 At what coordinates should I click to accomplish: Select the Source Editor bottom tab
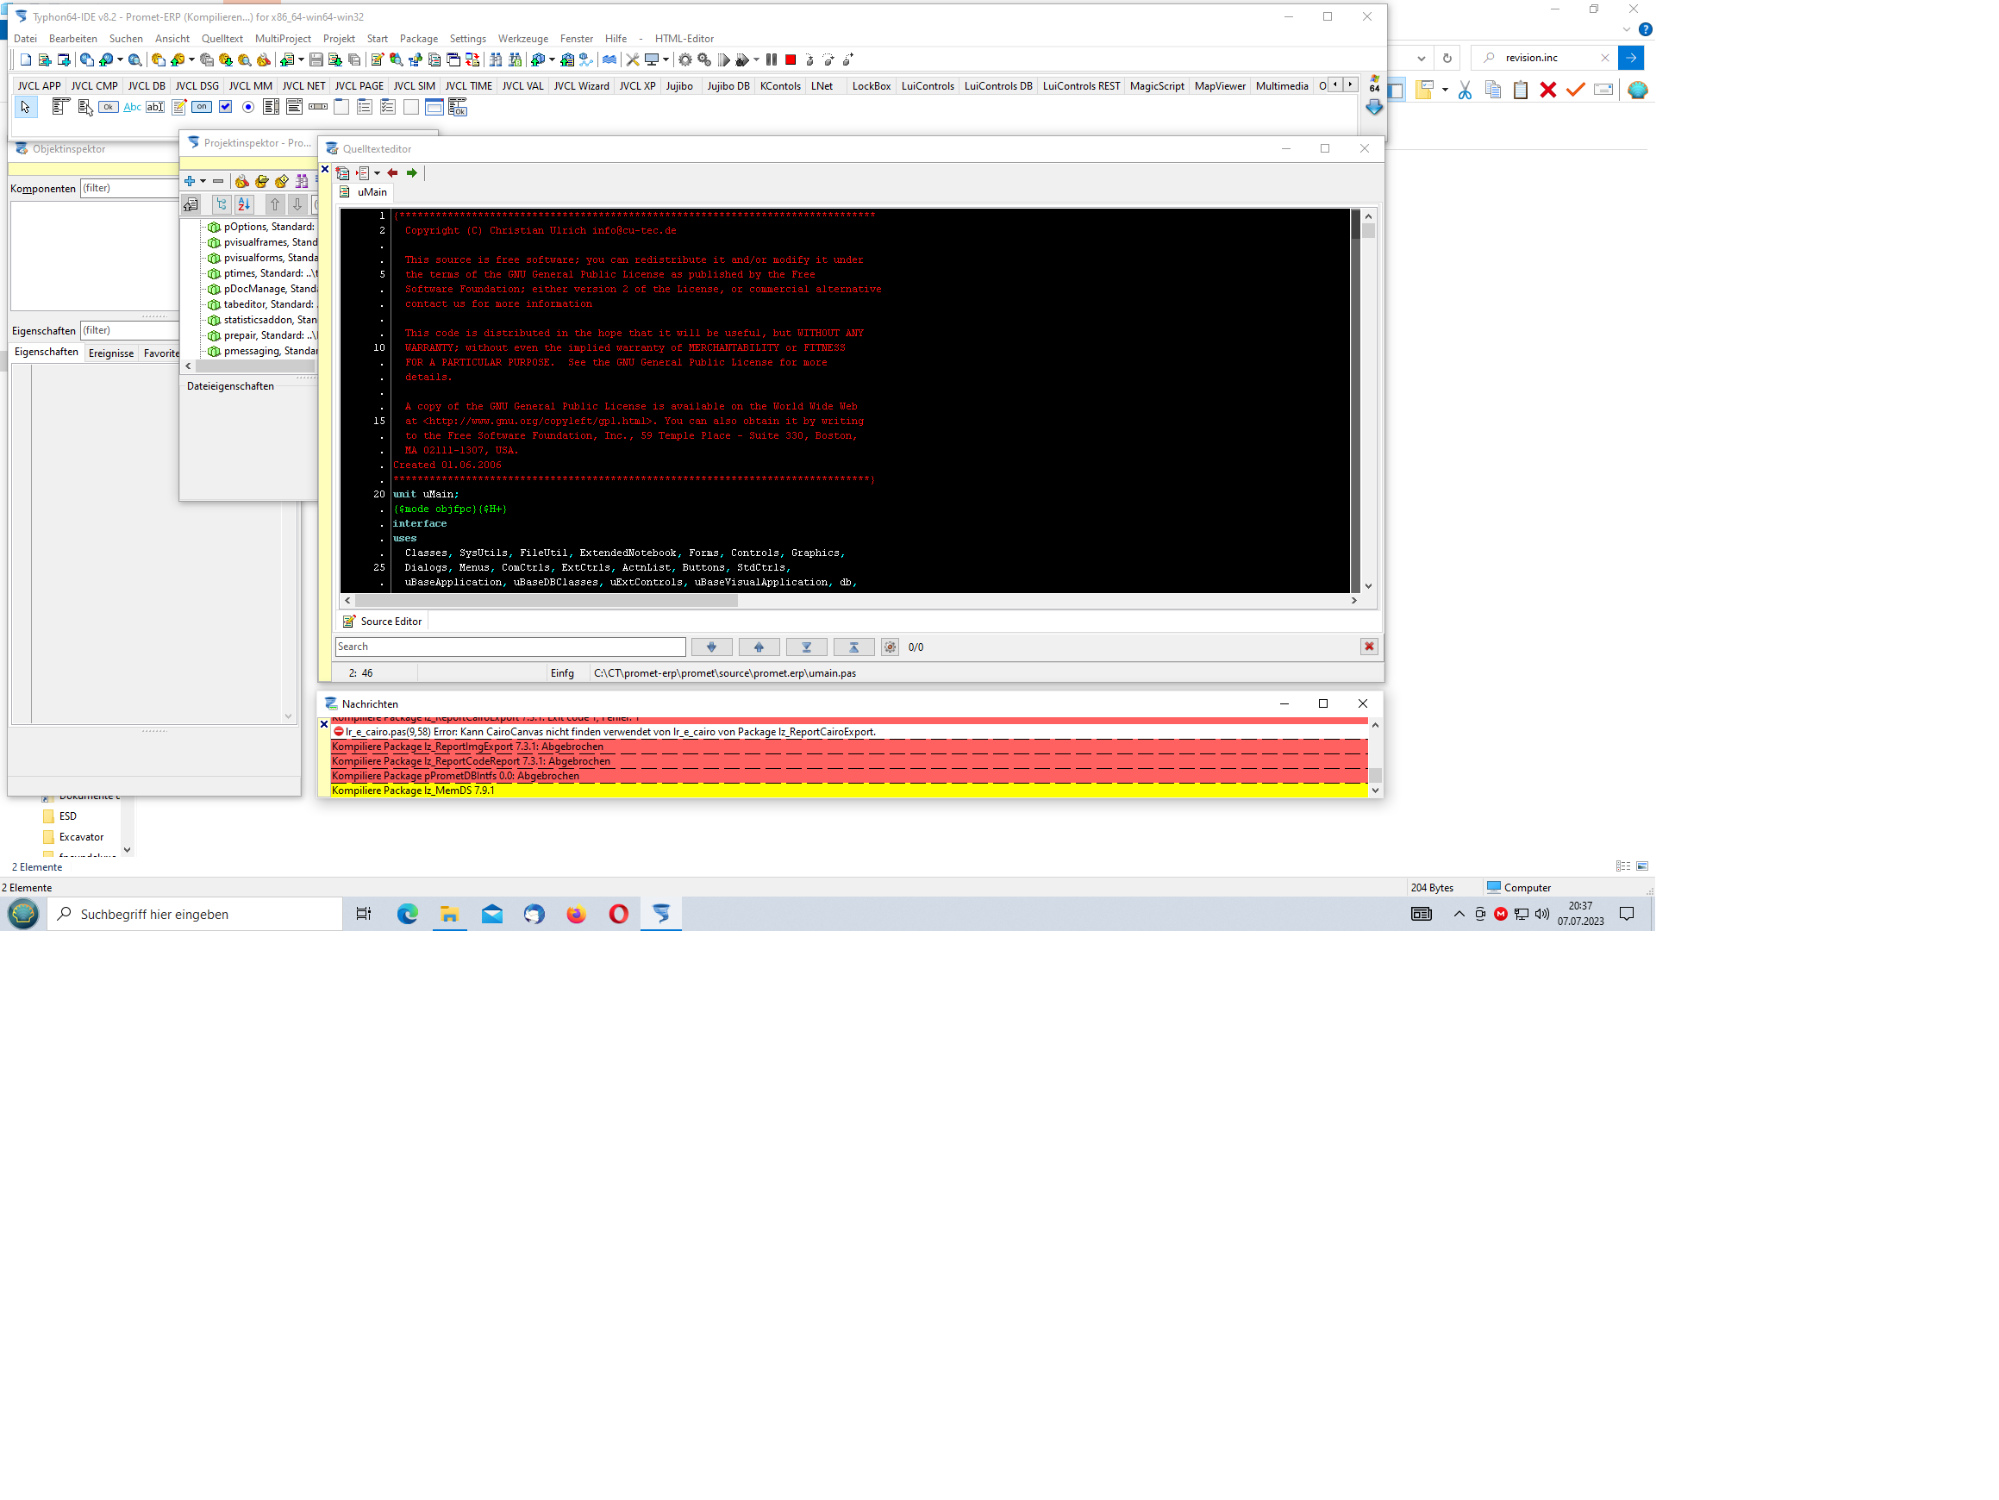point(383,621)
